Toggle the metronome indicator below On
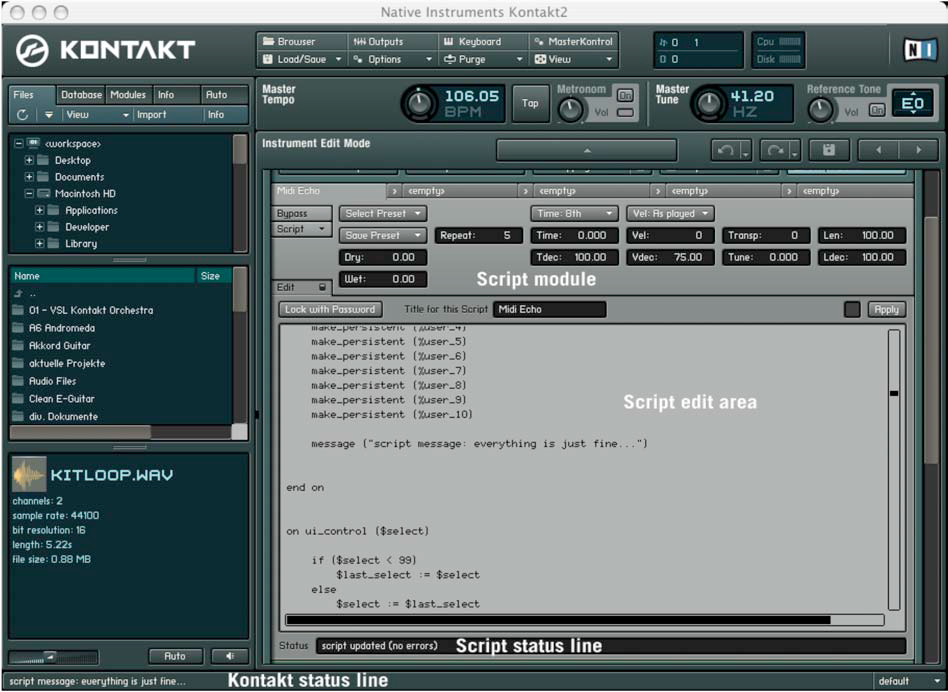Screen dimensions: 948x692 click(x=625, y=112)
